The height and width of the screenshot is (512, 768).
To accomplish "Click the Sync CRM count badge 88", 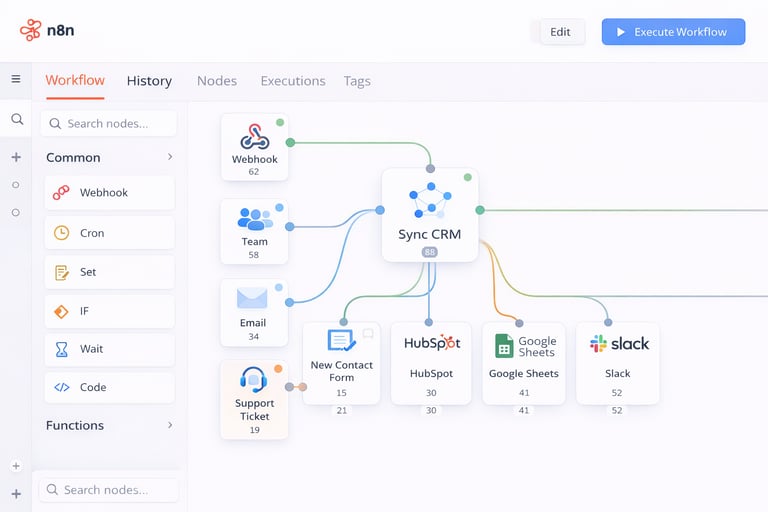I will (x=430, y=252).
